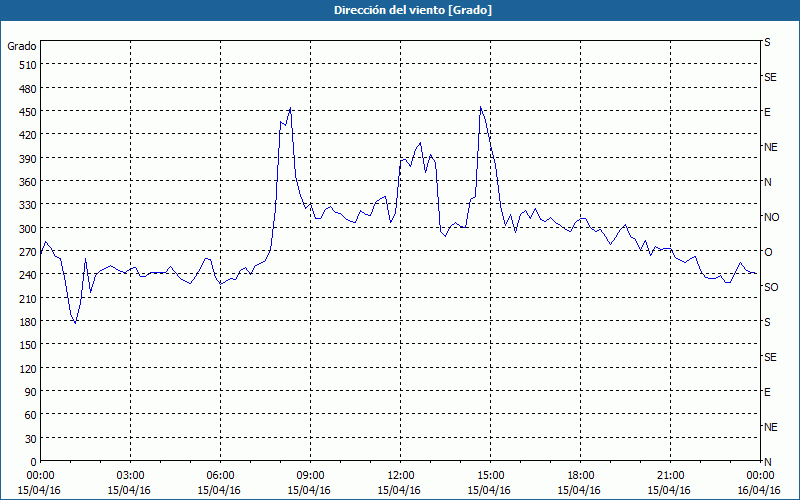
Task: Click the 12:00 time label
Action: pos(400,476)
